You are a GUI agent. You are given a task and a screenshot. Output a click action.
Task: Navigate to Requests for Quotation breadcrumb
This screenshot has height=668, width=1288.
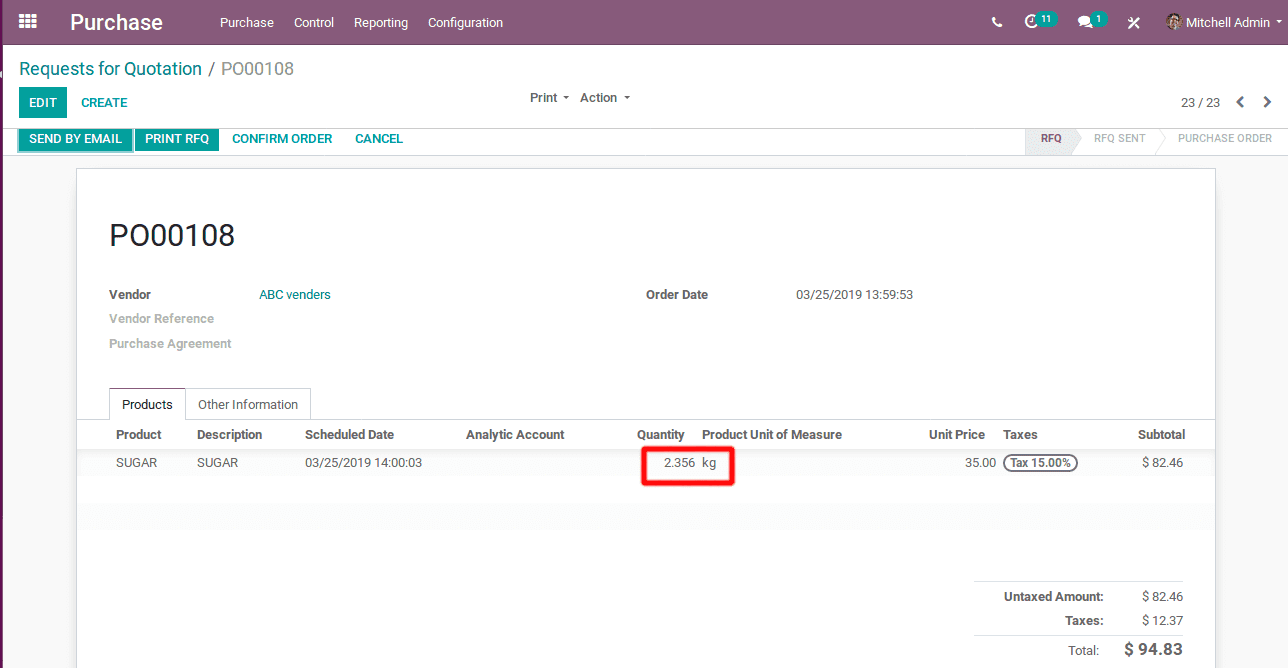pos(110,69)
